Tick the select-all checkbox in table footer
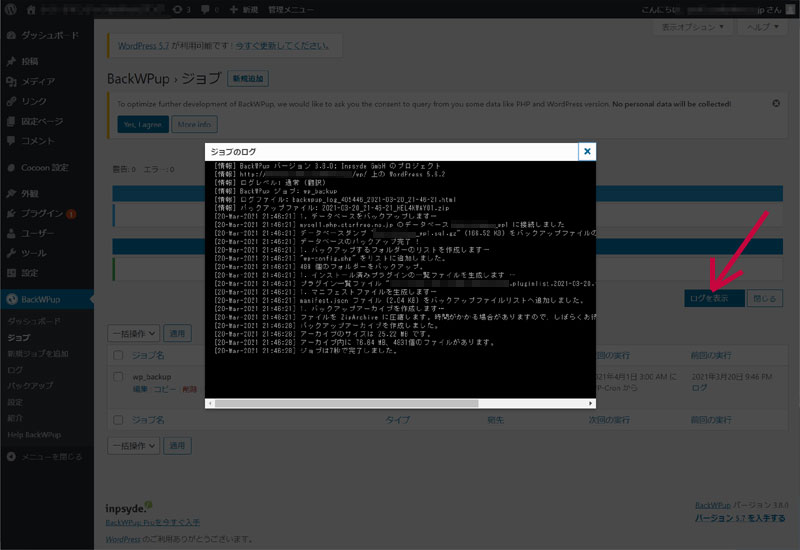 pyautogui.click(x=118, y=420)
